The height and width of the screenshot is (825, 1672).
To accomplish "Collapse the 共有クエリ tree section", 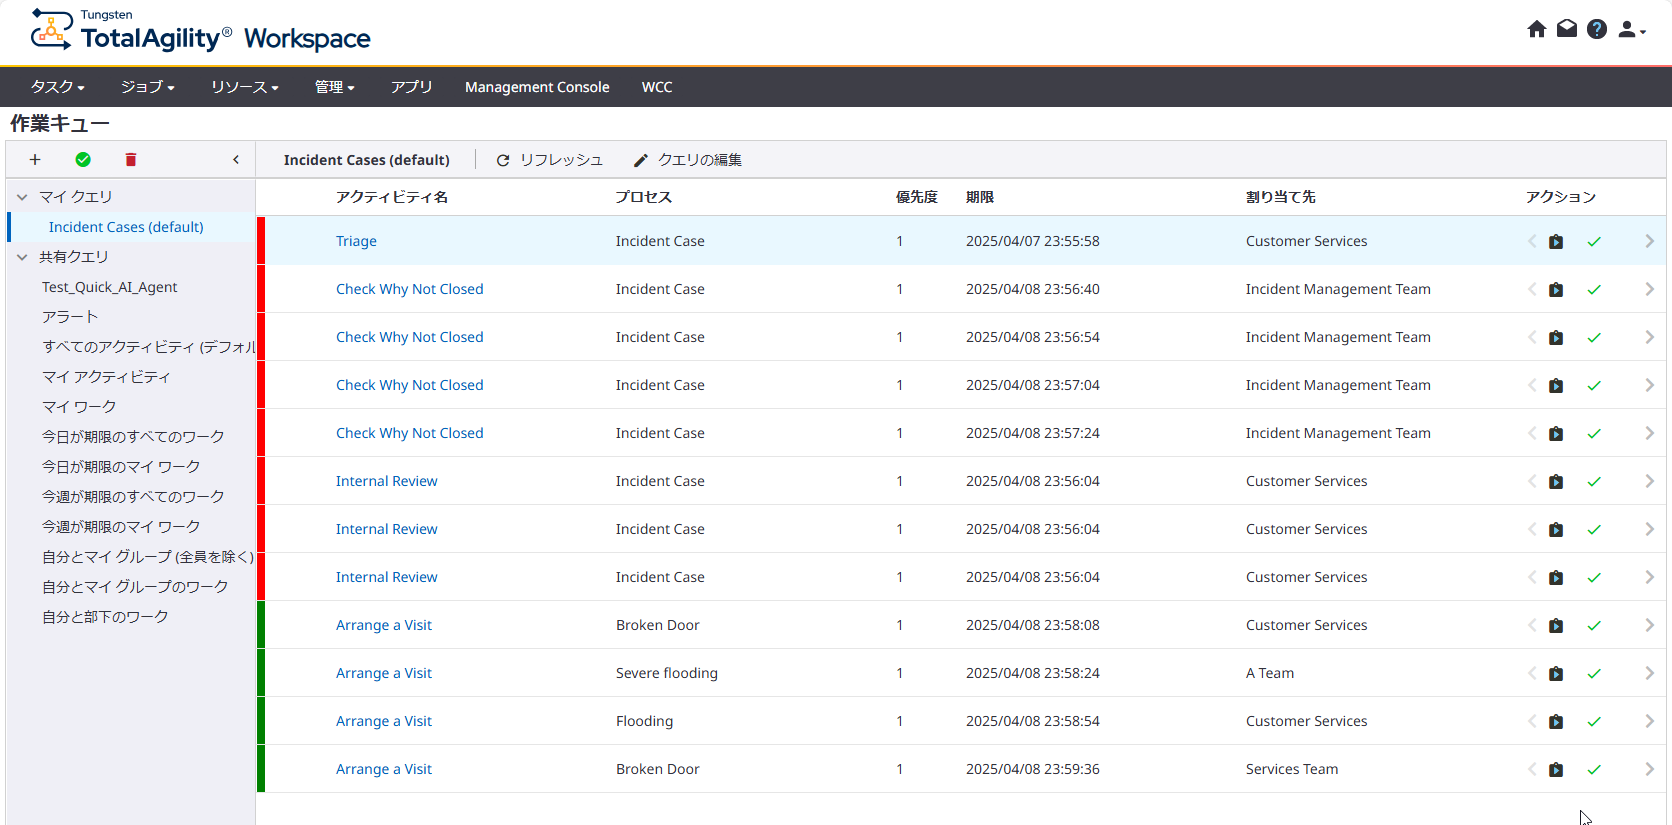I will pos(22,257).
